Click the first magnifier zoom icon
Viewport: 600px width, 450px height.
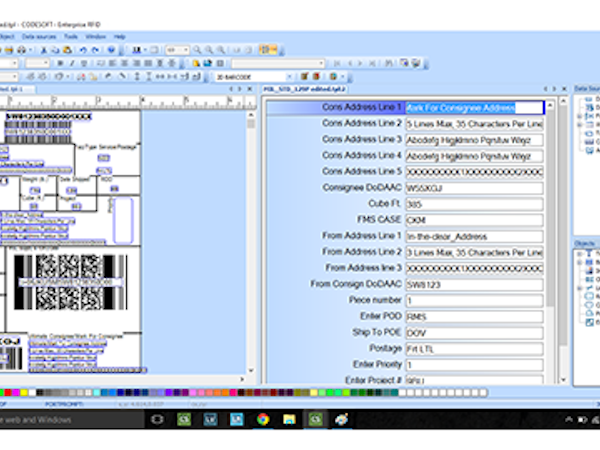[x=197, y=50]
